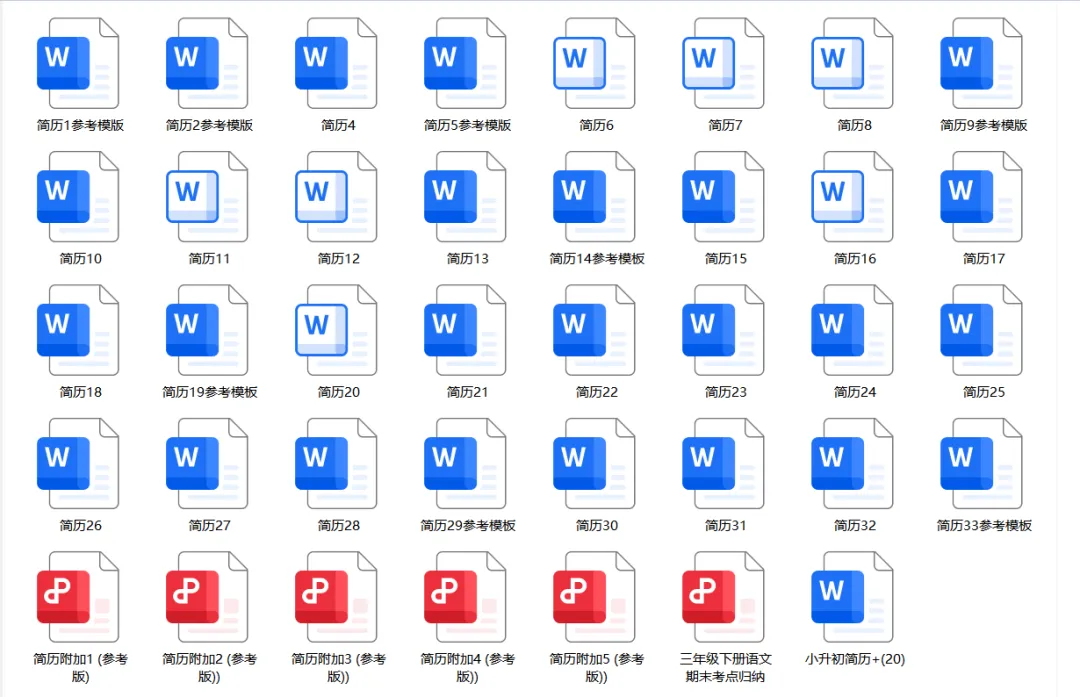The height and width of the screenshot is (697, 1080).
Task: Select the 简历29参考模板 document icon
Action: [x=465, y=464]
